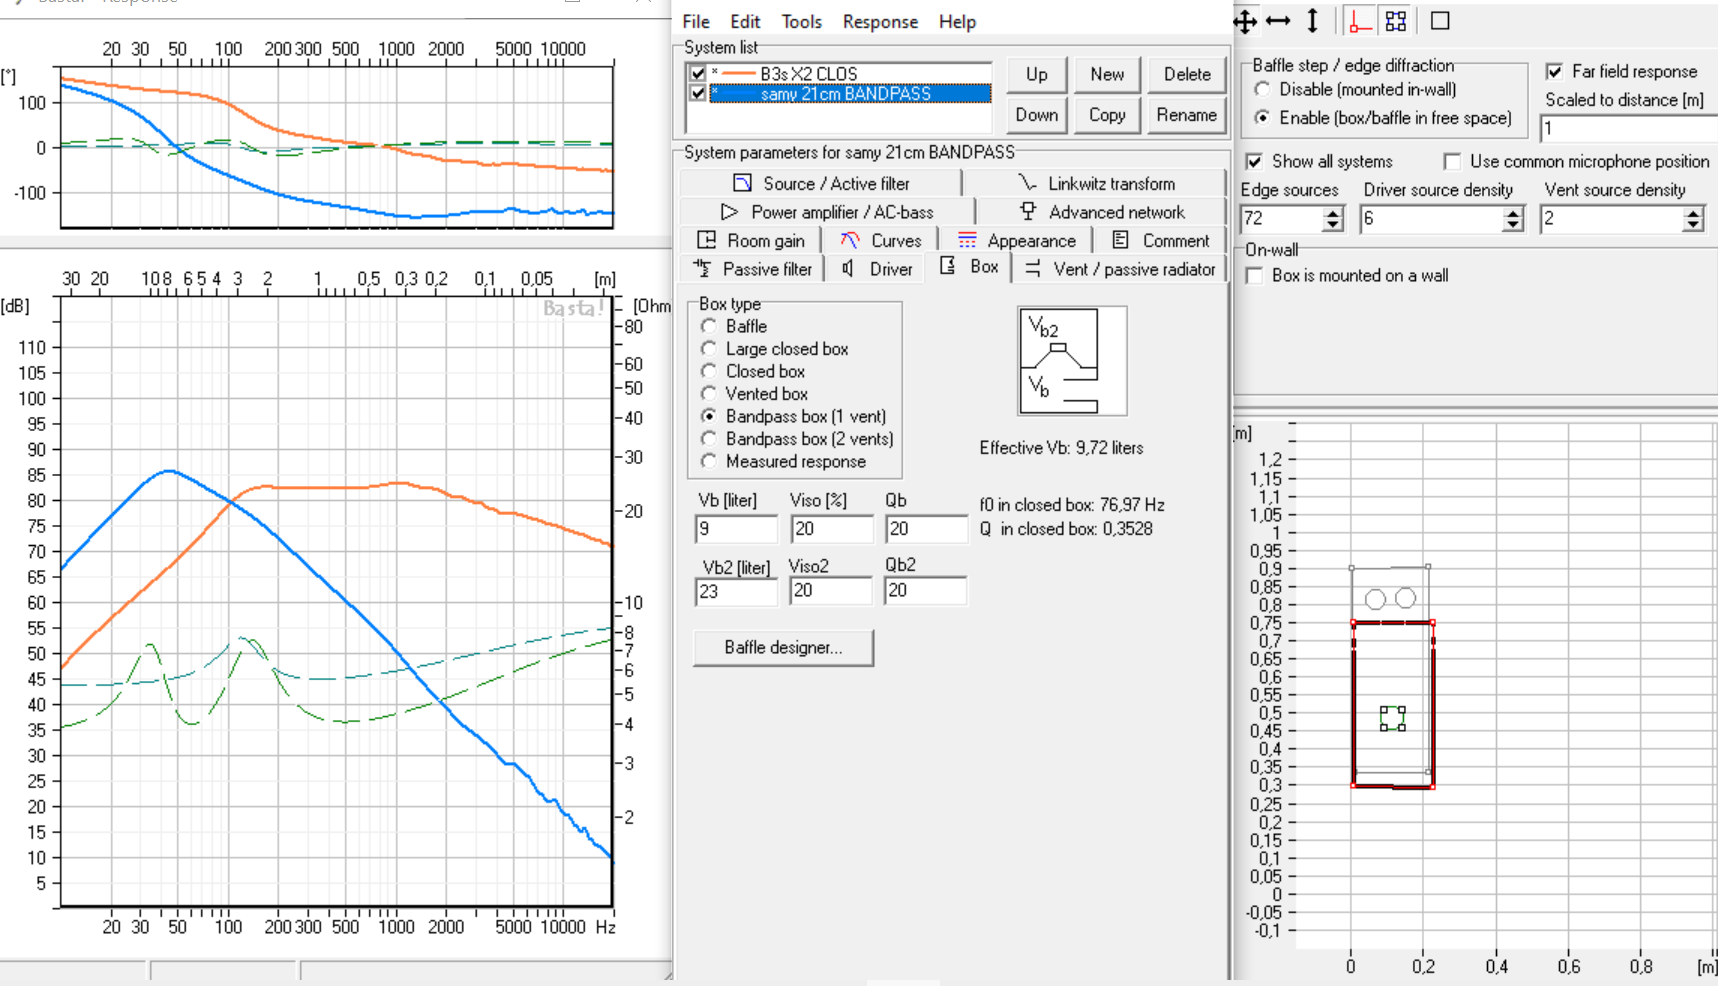Click the Vb2 [liter] input field
Viewport: 1718px width, 986px height.
736,591
